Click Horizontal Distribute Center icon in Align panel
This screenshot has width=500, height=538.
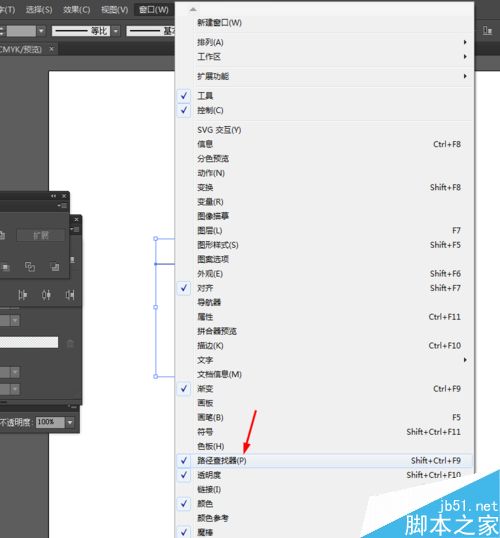[x=46, y=295]
